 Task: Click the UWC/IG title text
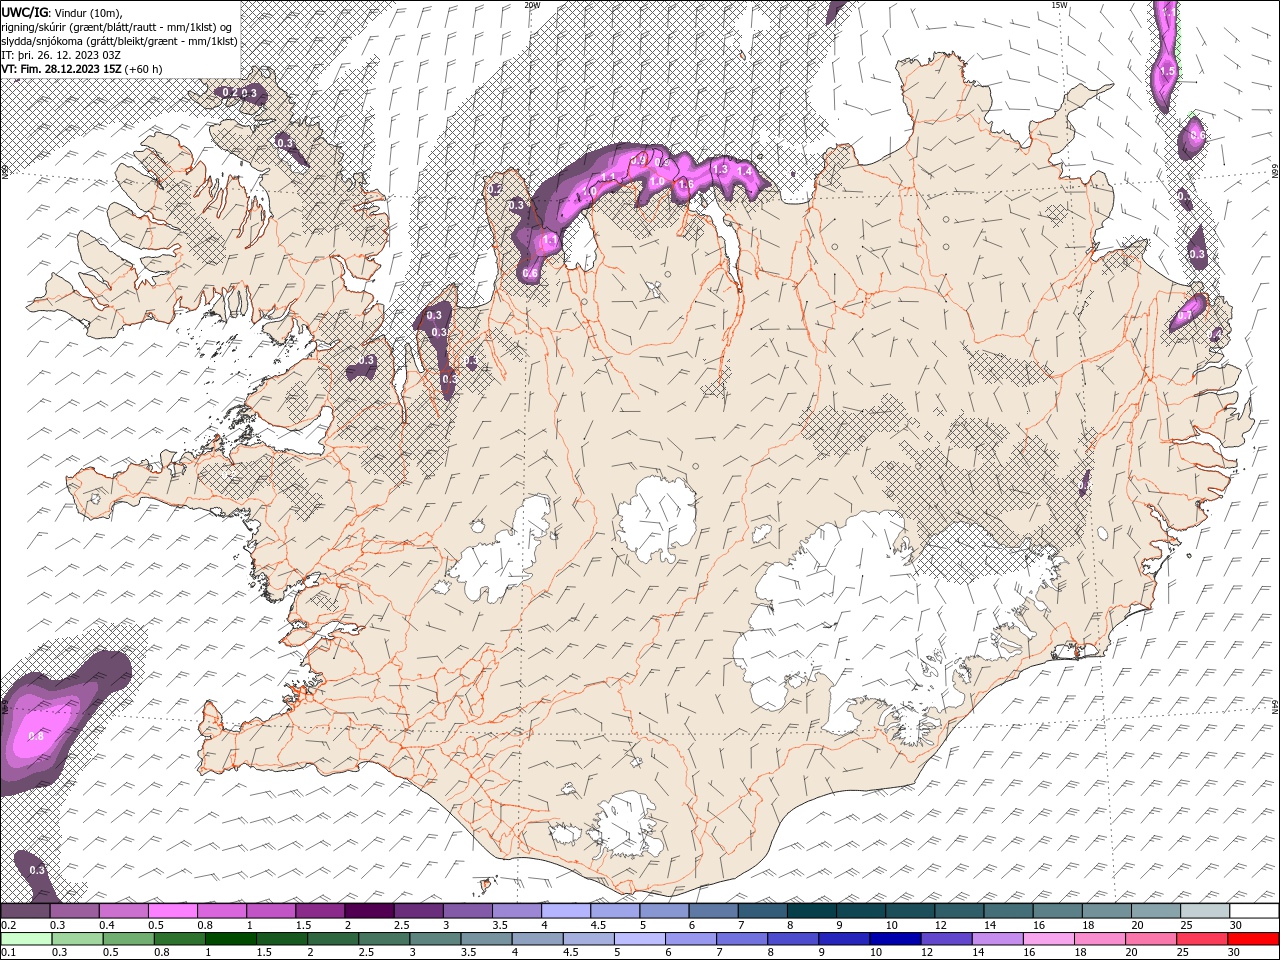pyautogui.click(x=25, y=11)
